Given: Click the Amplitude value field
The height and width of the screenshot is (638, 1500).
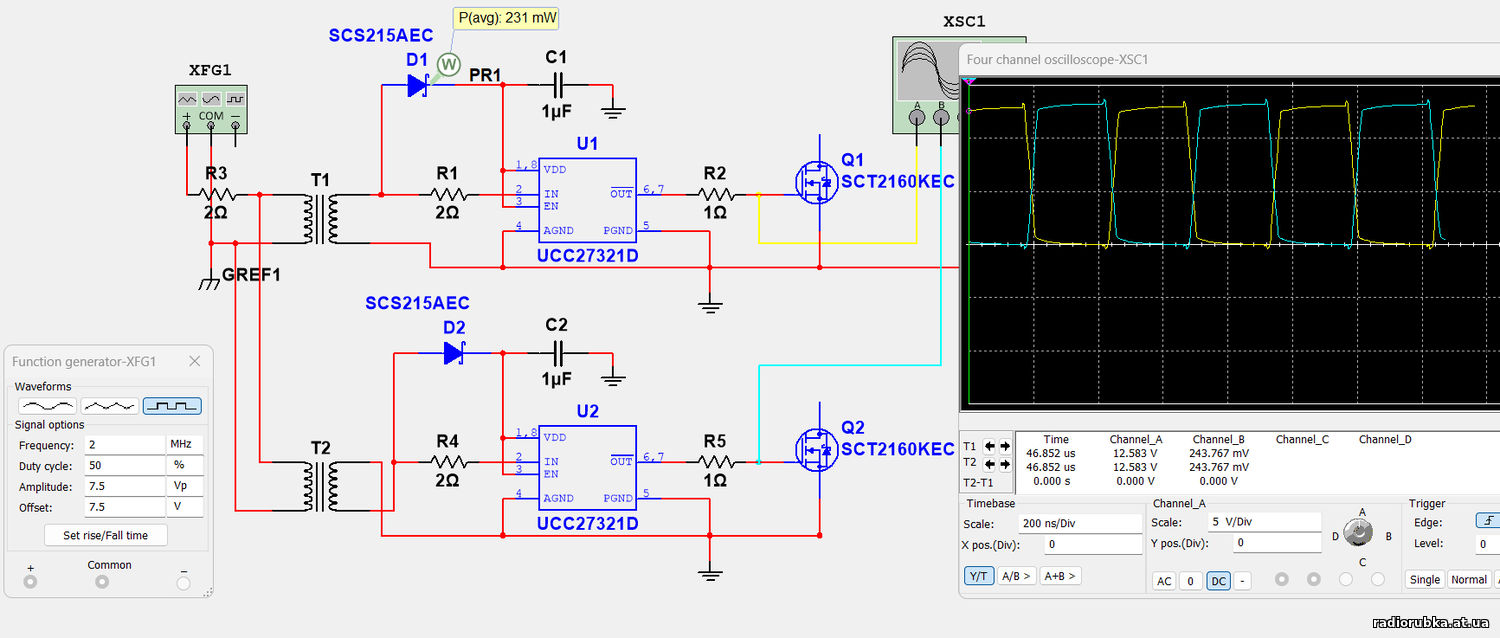Looking at the screenshot, I should tap(125, 487).
